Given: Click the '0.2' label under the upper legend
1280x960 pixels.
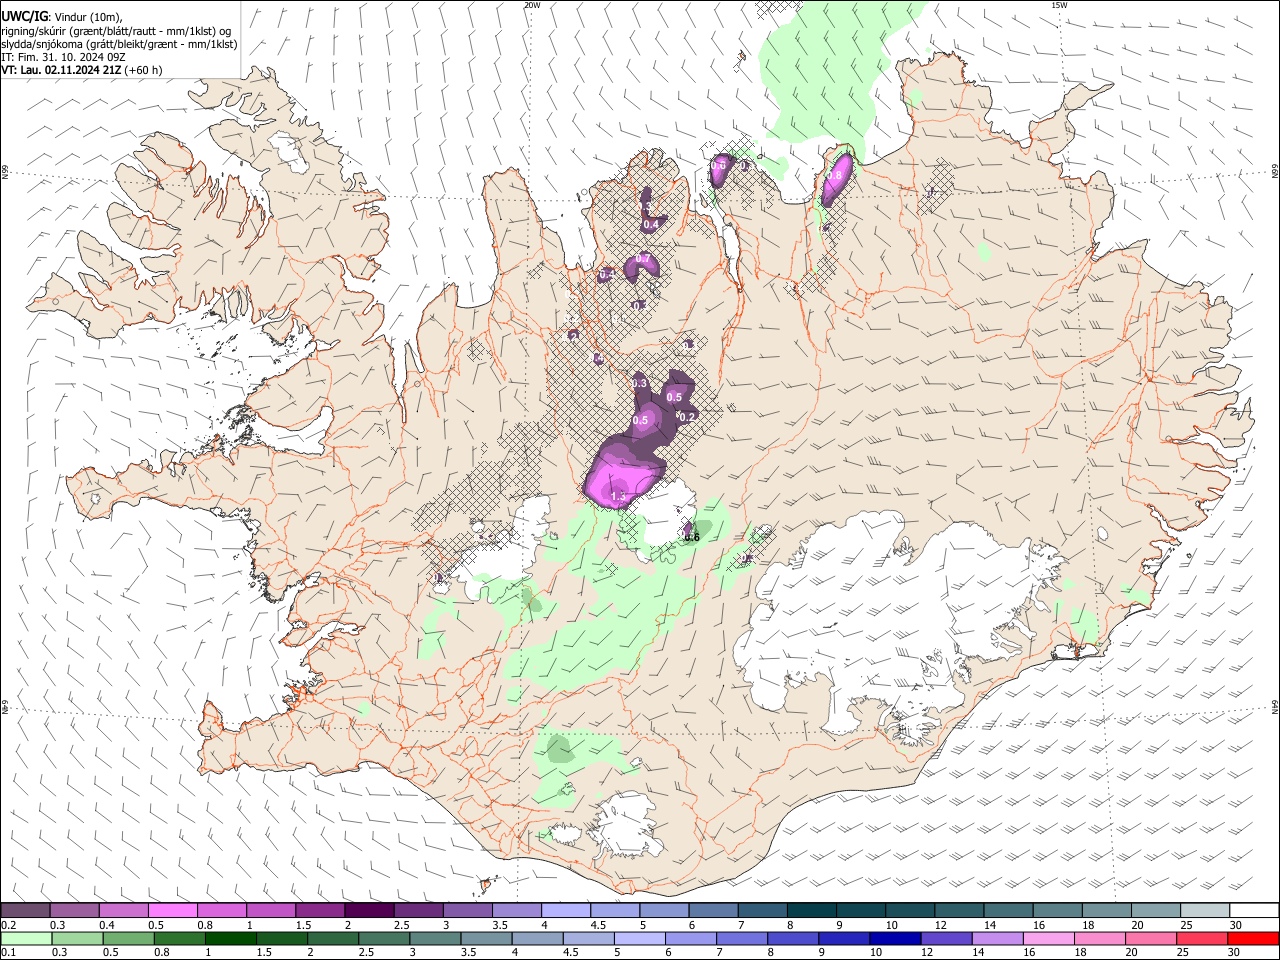Looking at the screenshot, I should coord(8,925).
